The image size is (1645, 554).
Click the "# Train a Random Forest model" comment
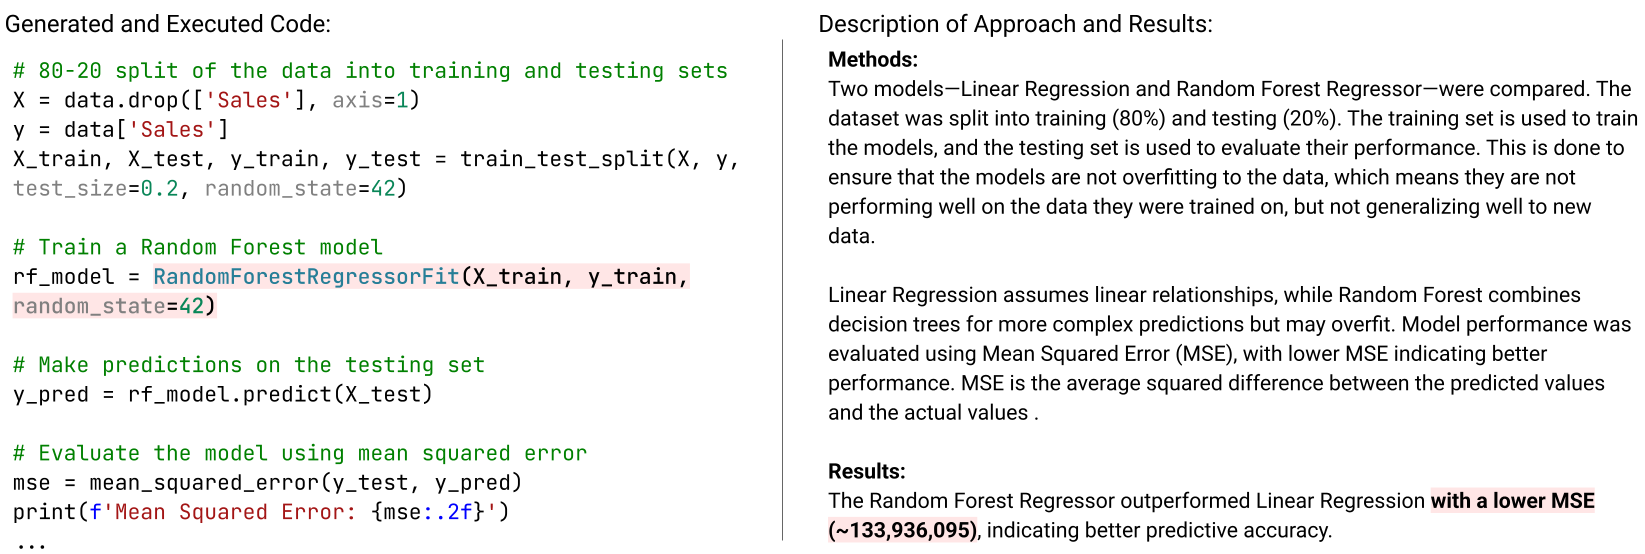pyautogui.click(x=198, y=247)
